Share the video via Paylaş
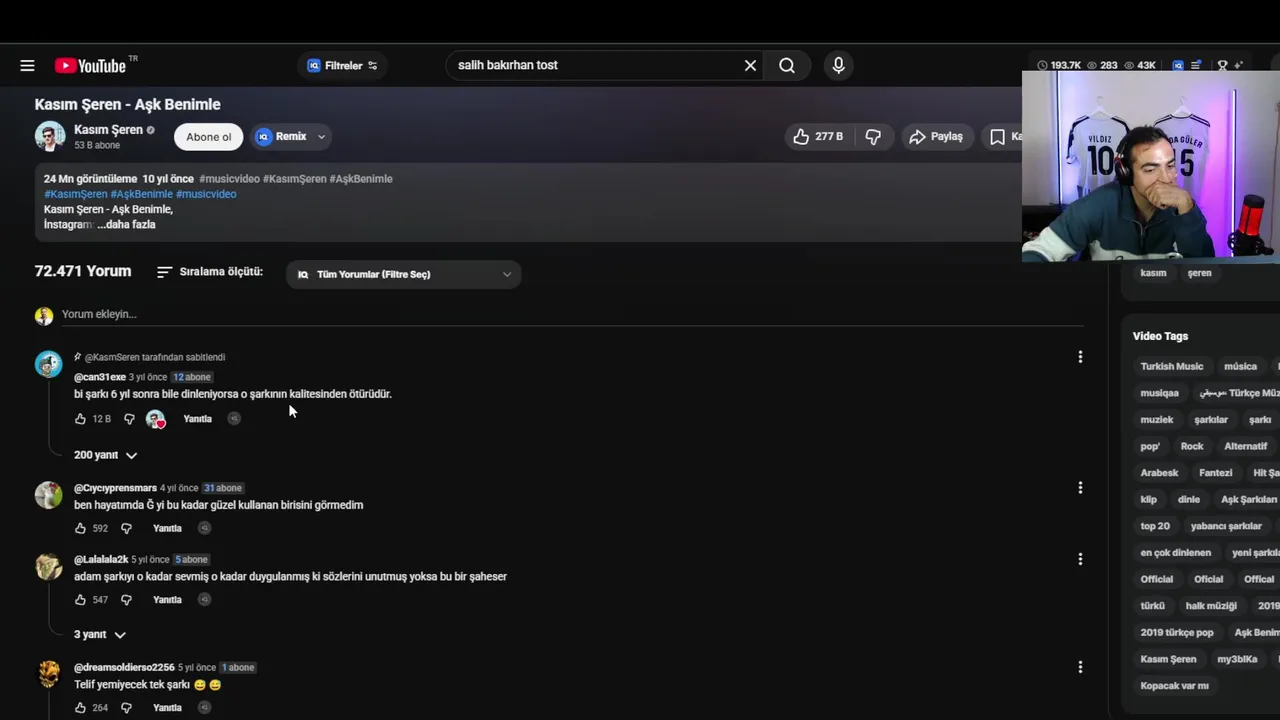Viewport: 1280px width, 720px height. (x=936, y=137)
